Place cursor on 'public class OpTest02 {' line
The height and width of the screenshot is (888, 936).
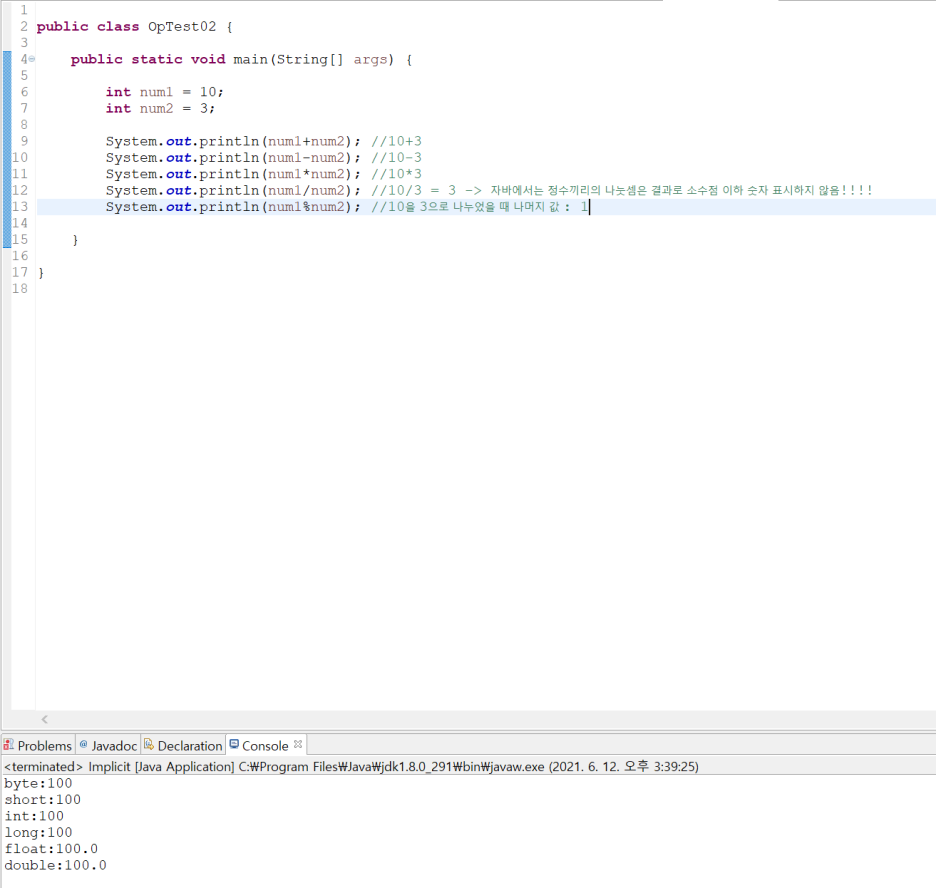pos(135,27)
